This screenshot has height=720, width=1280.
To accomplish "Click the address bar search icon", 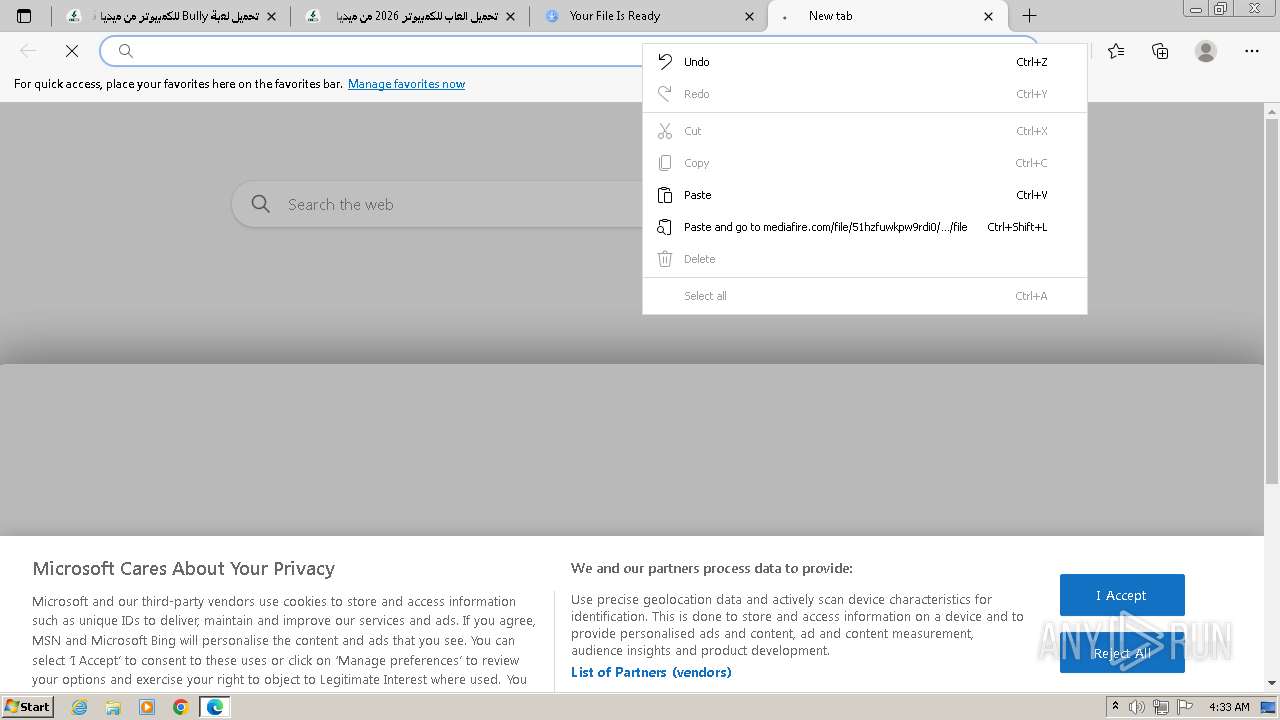I will pos(126,51).
